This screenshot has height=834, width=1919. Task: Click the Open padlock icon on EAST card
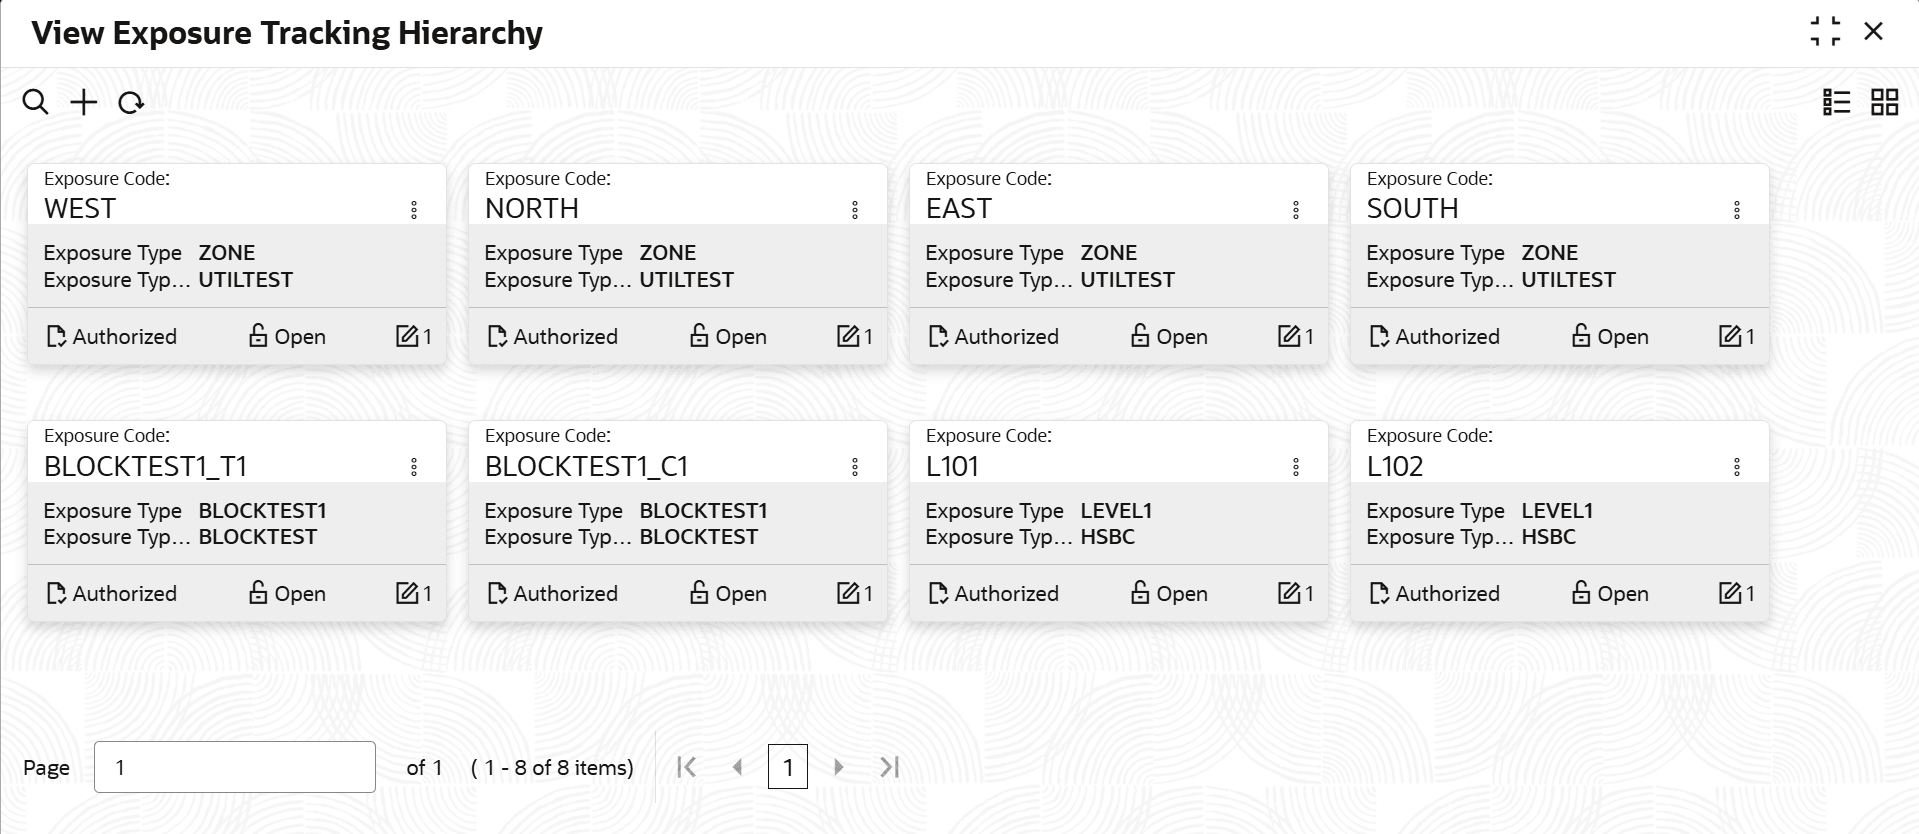[x=1140, y=336]
